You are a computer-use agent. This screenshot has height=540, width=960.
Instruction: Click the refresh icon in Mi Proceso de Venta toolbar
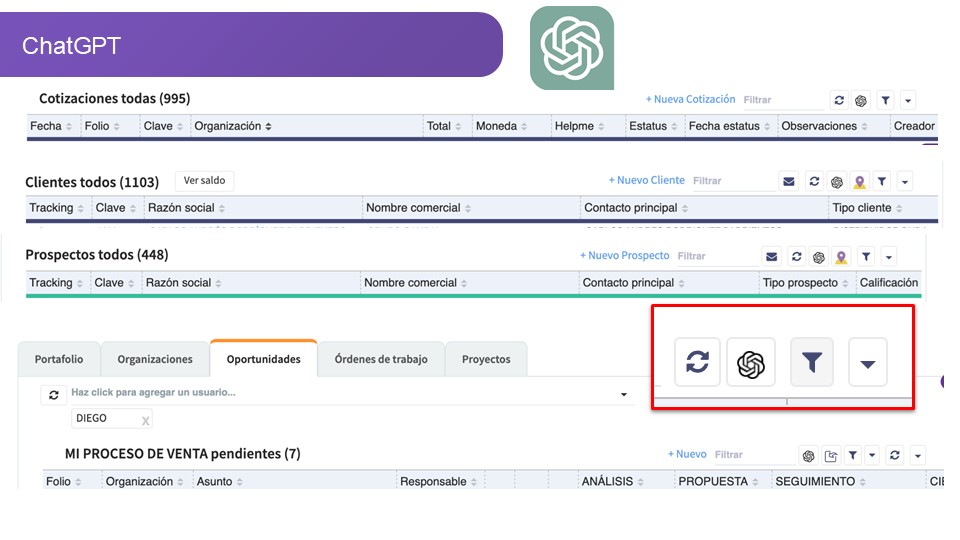(894, 455)
